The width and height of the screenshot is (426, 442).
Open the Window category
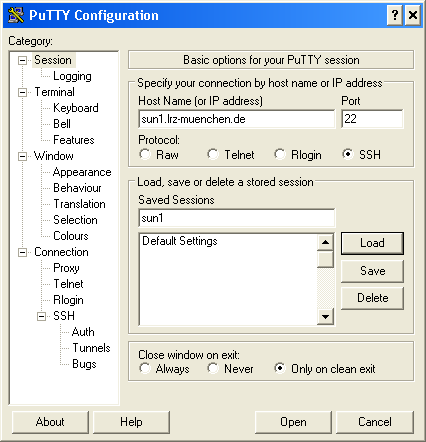pyautogui.click(x=54, y=156)
